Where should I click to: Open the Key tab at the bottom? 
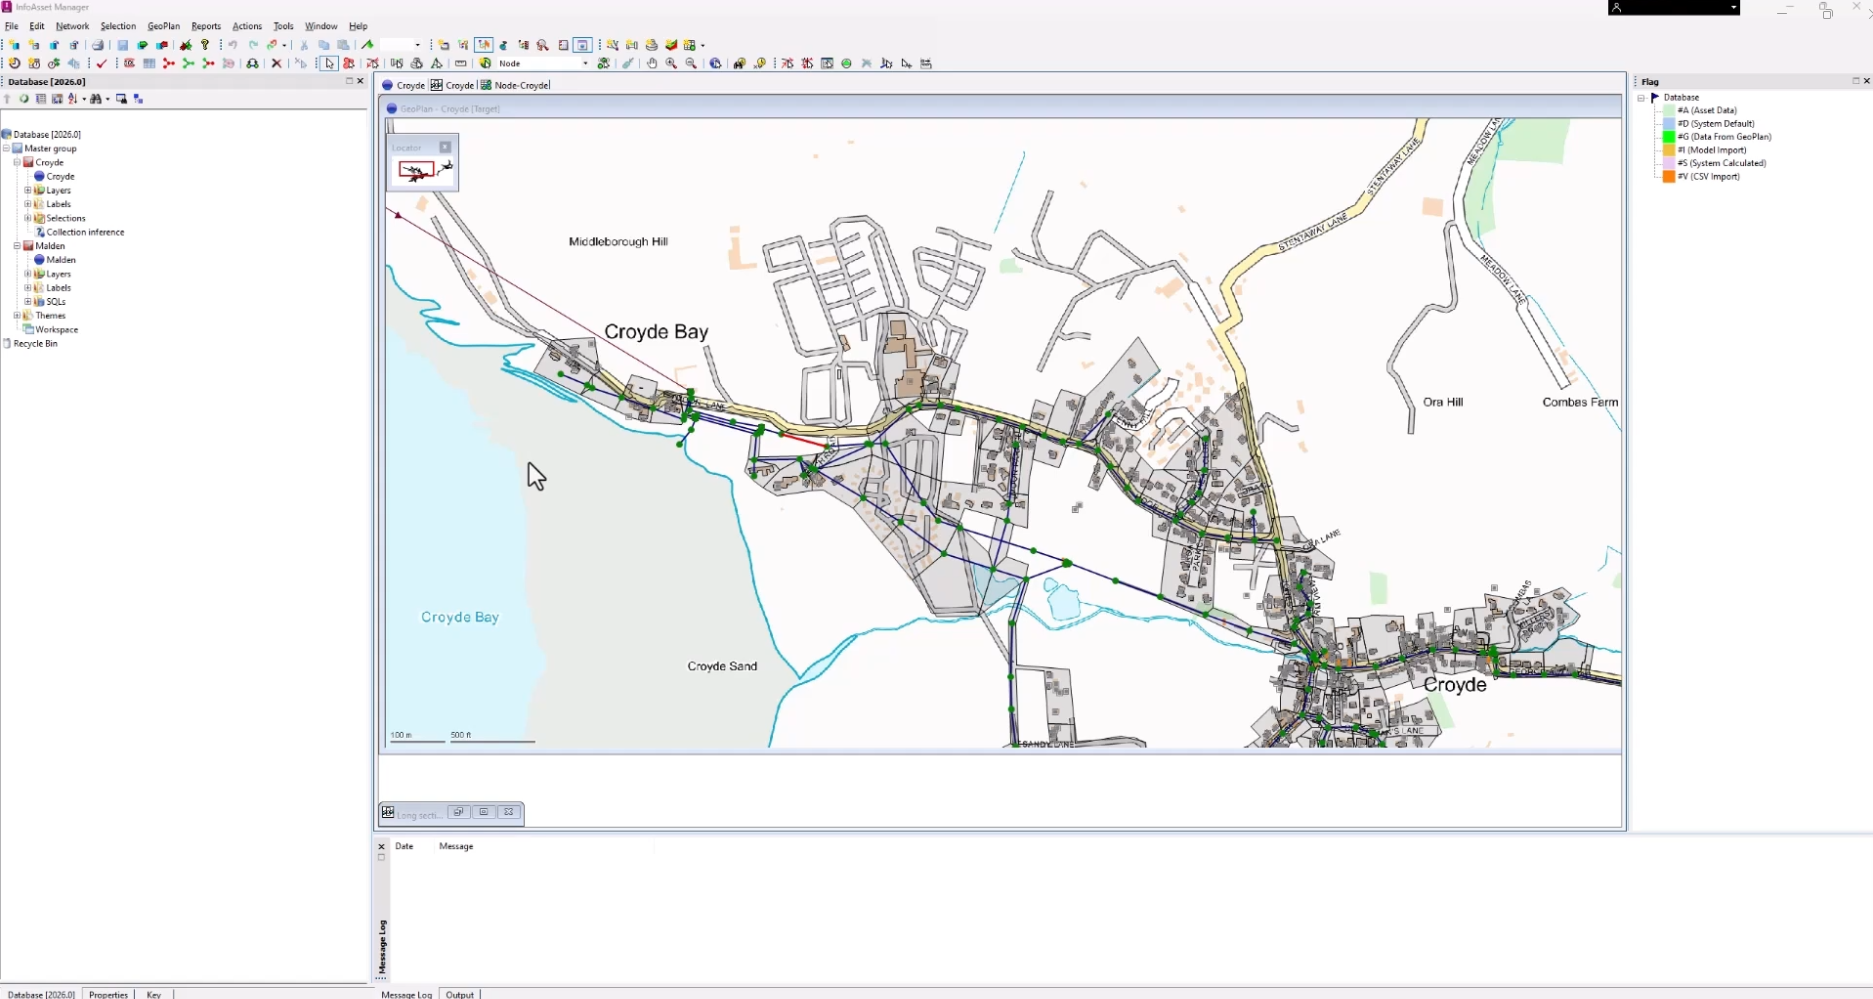pyautogui.click(x=154, y=994)
